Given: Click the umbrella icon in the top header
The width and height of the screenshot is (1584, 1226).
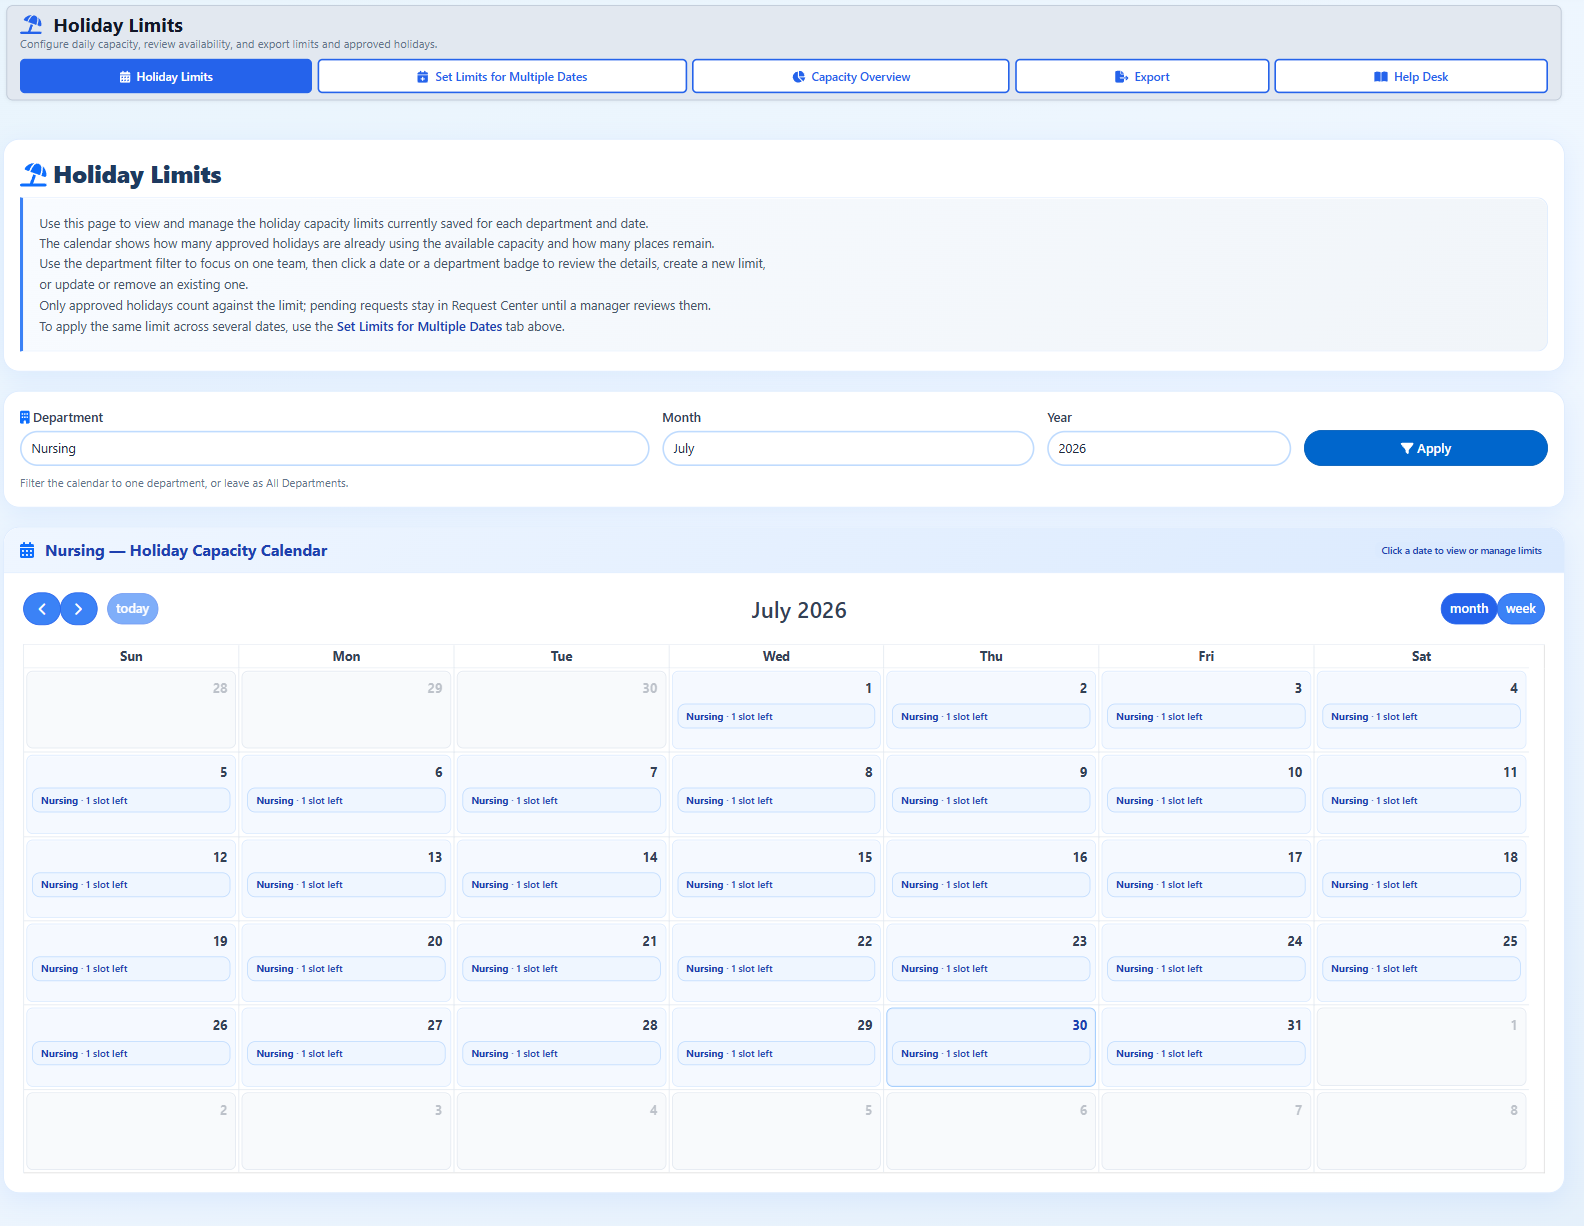Looking at the screenshot, I should pos(32,25).
